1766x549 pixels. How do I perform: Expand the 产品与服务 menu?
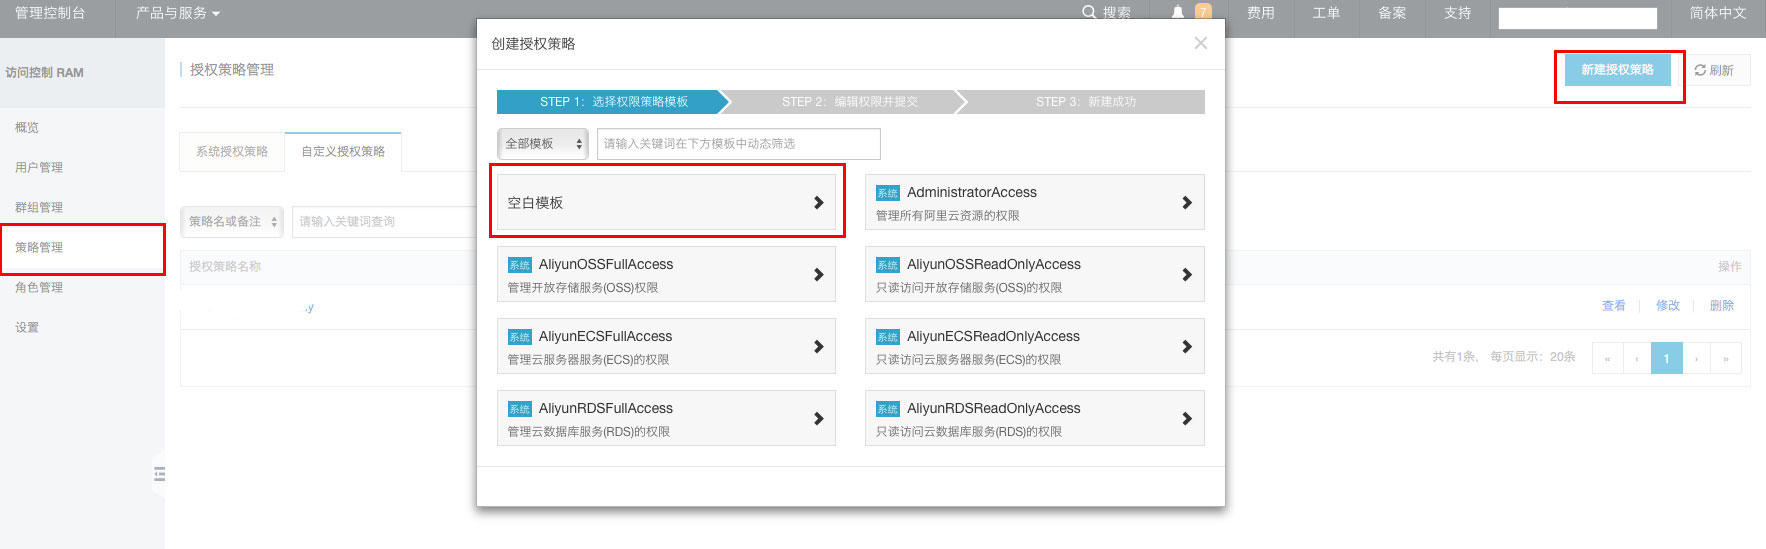click(x=177, y=13)
